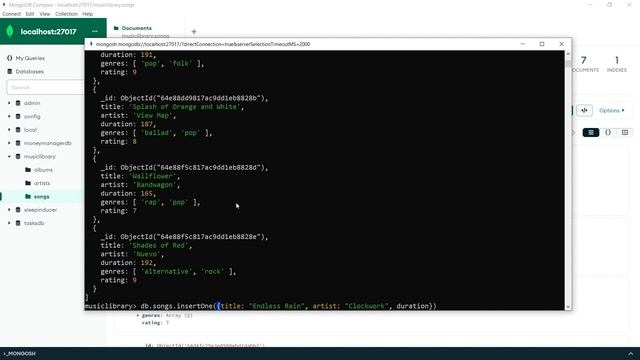640x360 pixels.
Task: Select the config database icon
Action: 18,116
